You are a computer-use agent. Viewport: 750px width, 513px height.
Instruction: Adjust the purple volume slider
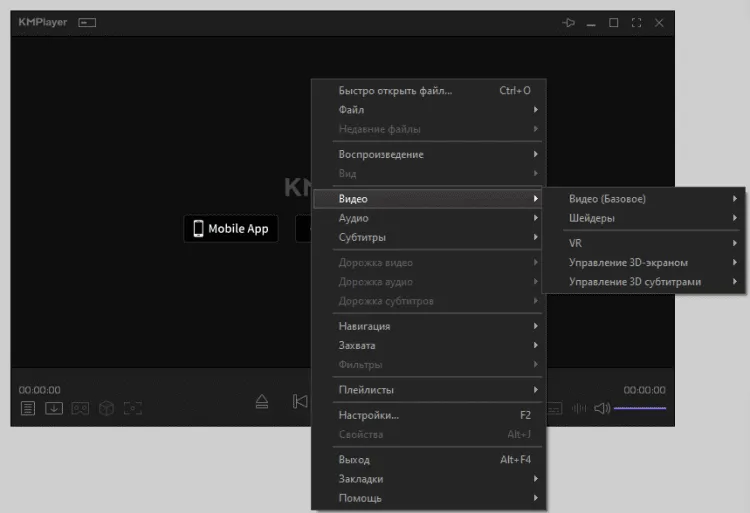640,408
